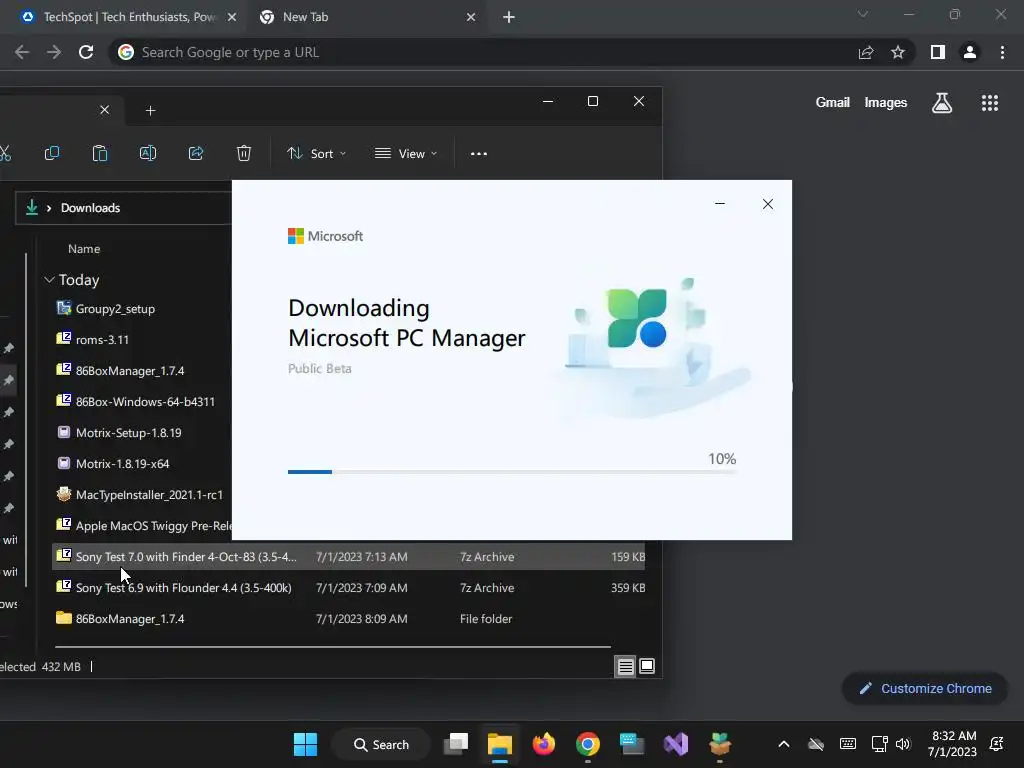Screen dimensions: 1024x768
Task: Select the Motrix-Setup-1.8.19 file
Action: (x=128, y=432)
